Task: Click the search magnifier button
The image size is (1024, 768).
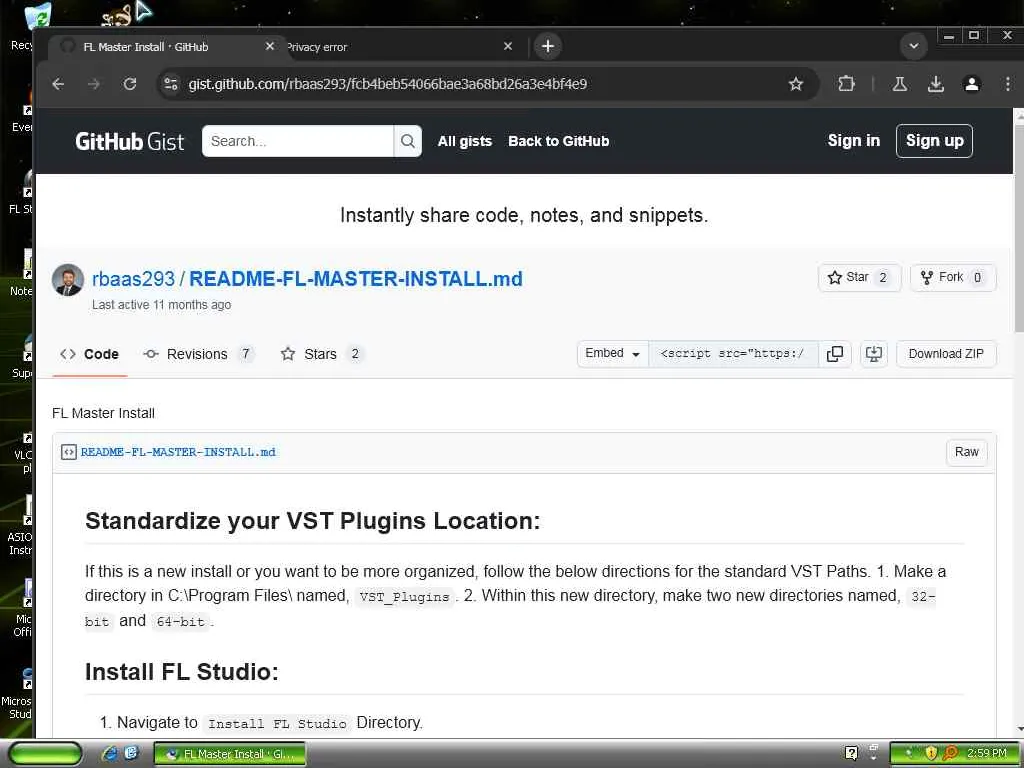Action: pos(408,141)
